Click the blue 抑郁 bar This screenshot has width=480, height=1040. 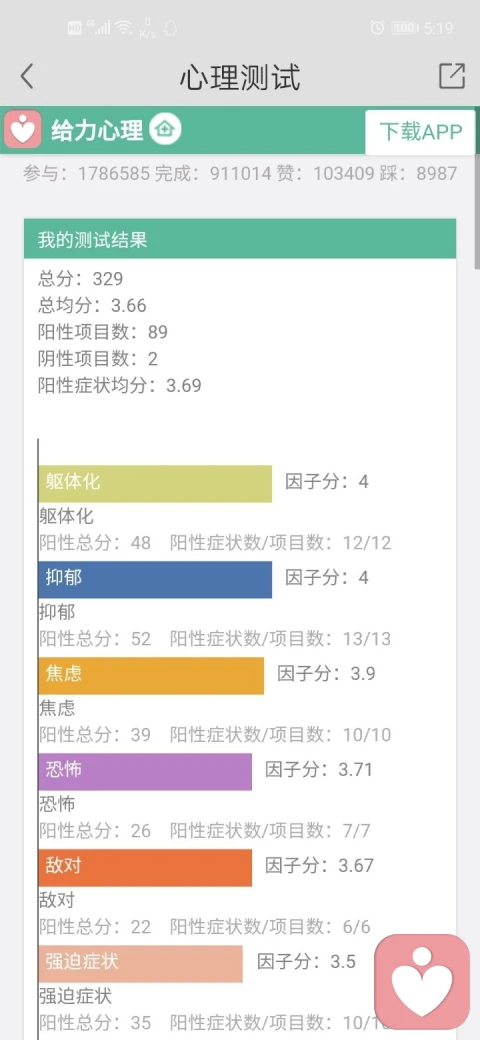pos(155,580)
